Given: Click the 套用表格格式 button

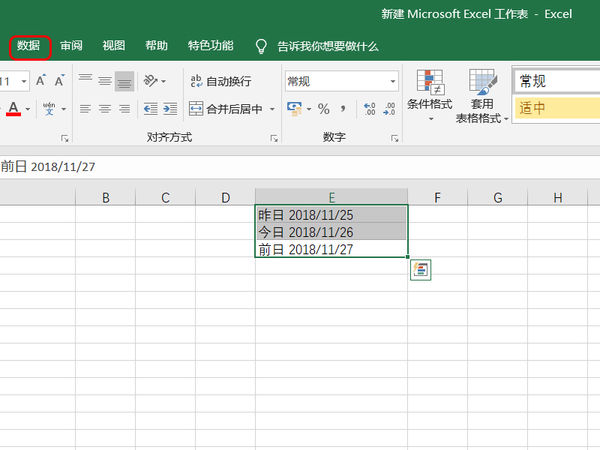Looking at the screenshot, I should click(x=483, y=97).
